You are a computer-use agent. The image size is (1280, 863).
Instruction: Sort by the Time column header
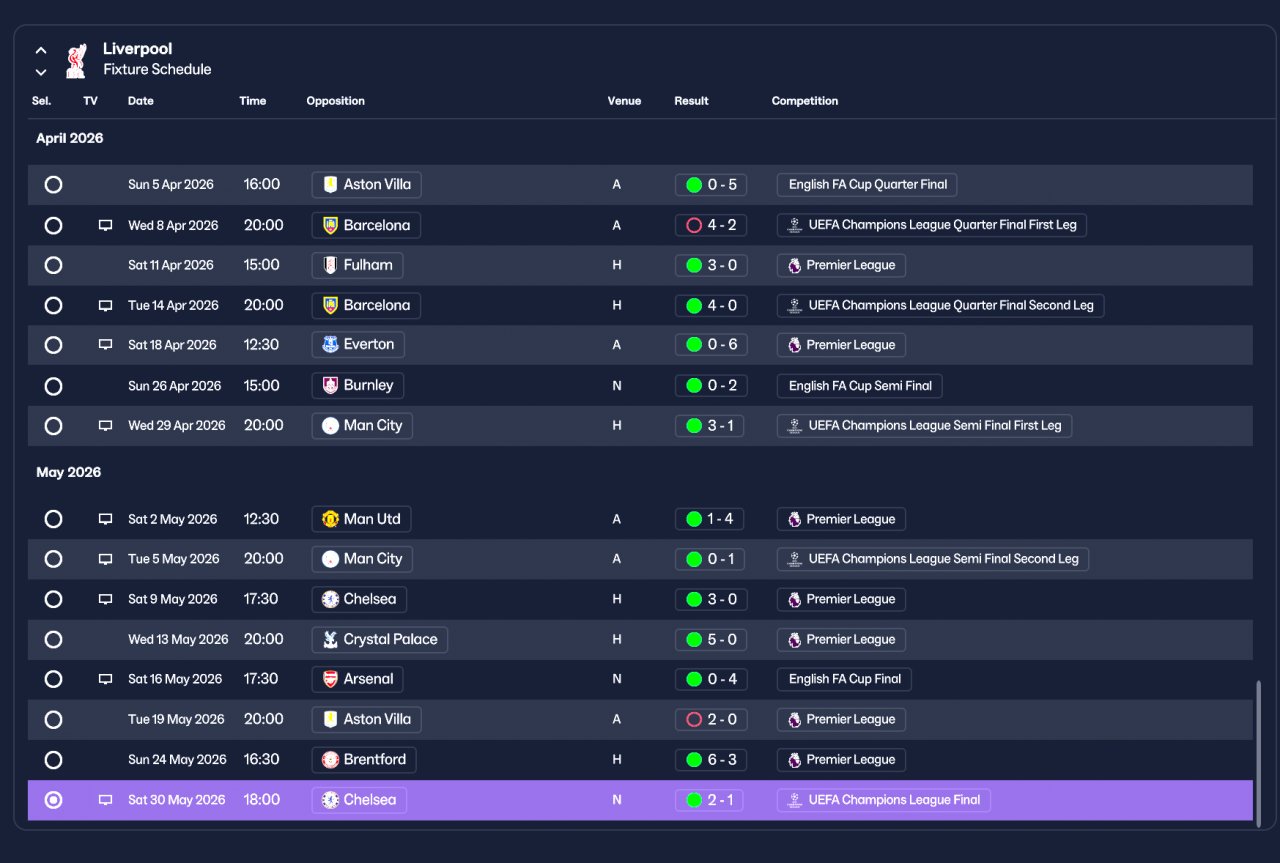click(x=253, y=101)
